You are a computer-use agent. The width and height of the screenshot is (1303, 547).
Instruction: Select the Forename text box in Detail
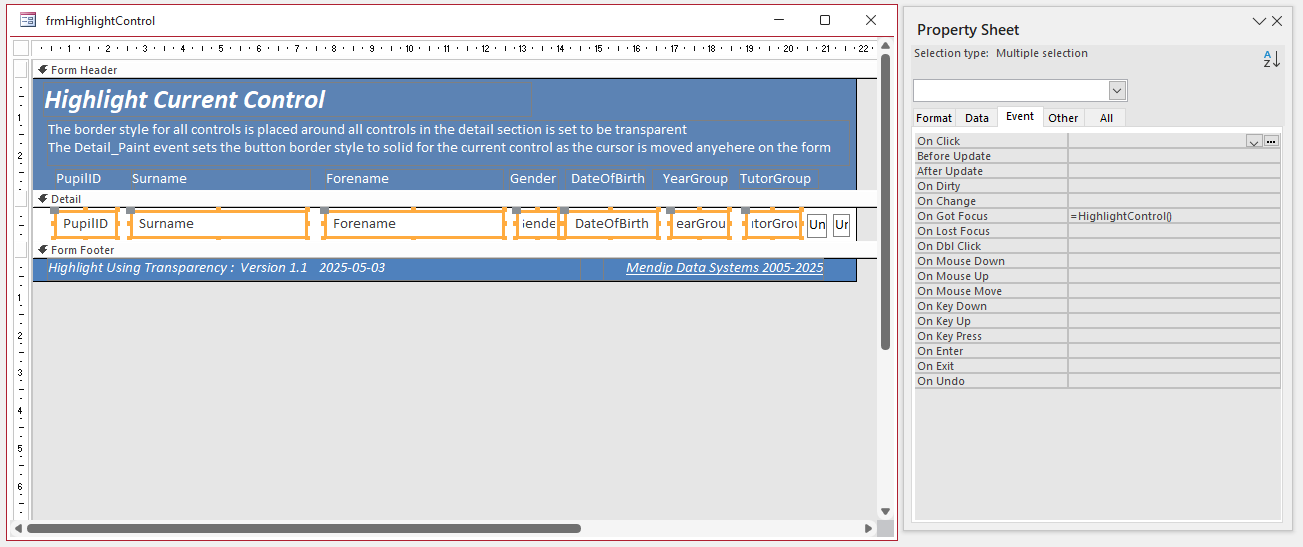point(414,224)
